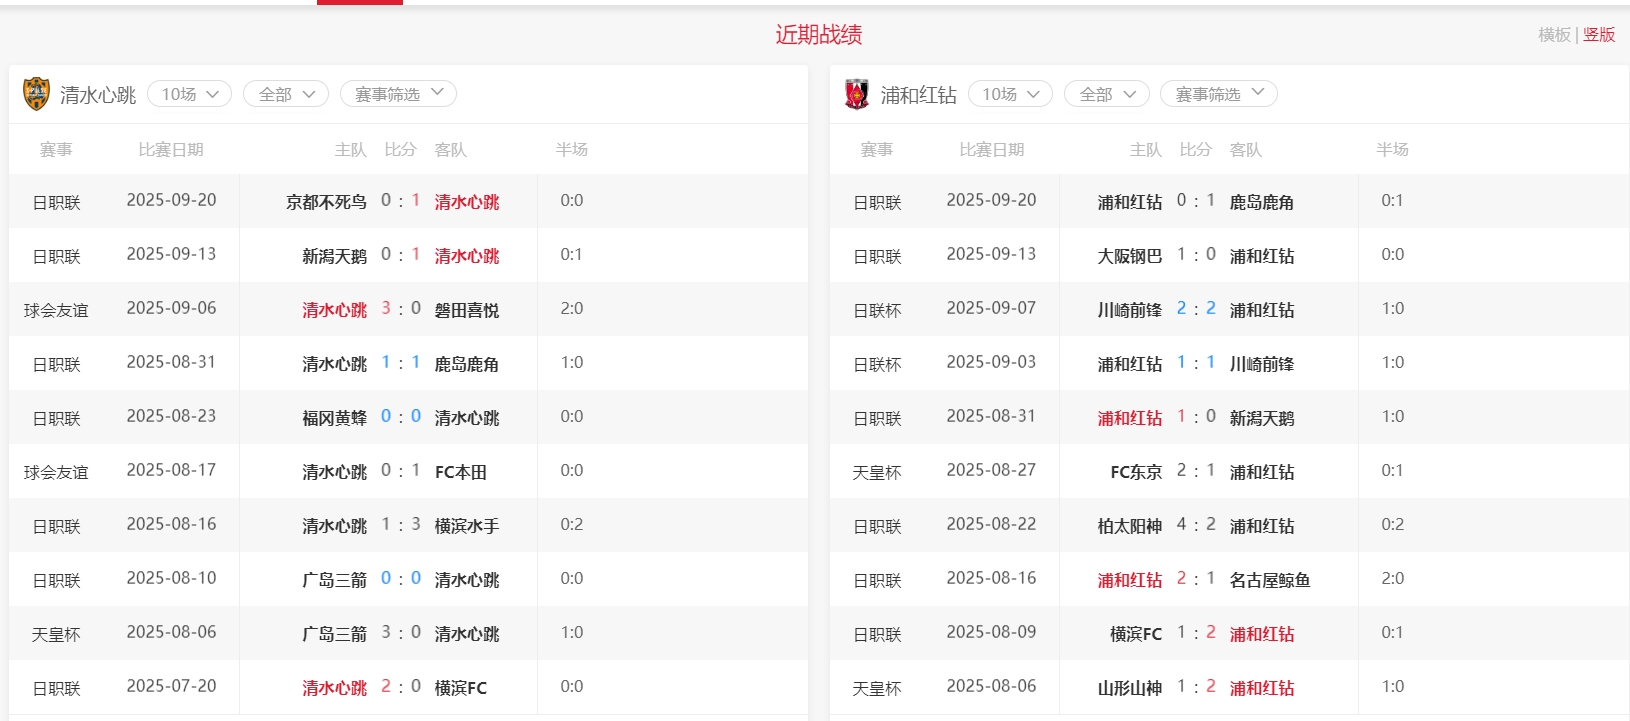This screenshot has height=721, width=1630.
Task: Open 磐田喜悦 team from 09-06 match
Action: [466, 310]
